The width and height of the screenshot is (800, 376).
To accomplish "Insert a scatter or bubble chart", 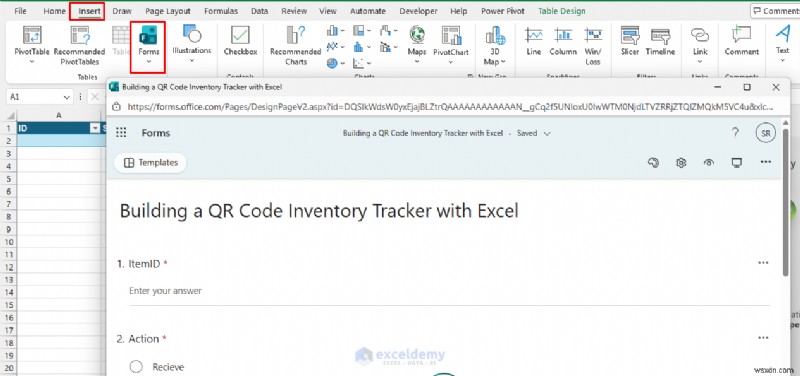I will click(362, 63).
